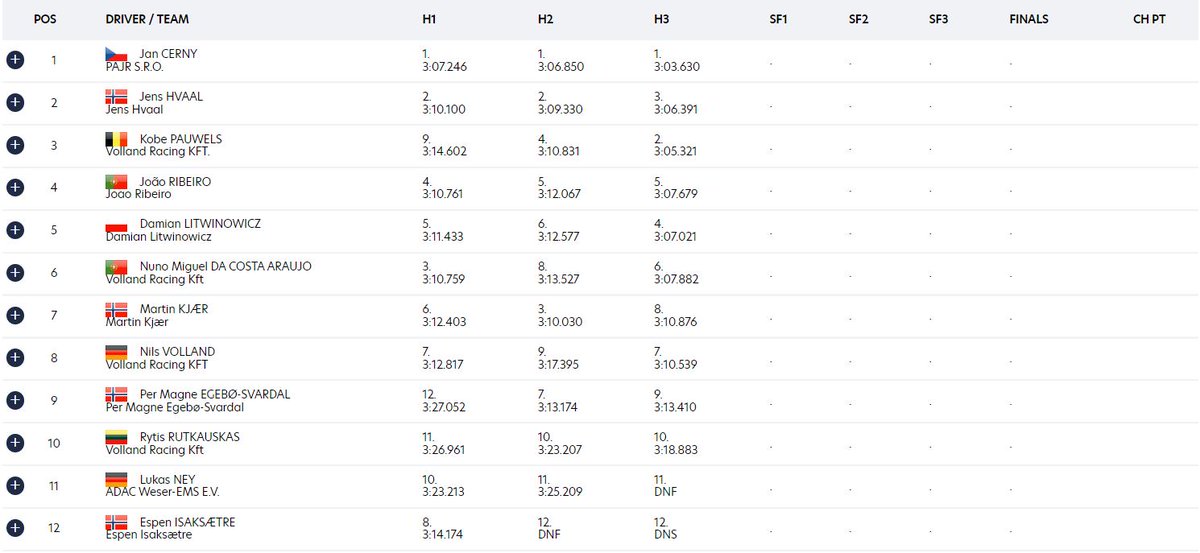Click H1 time 3:14.602

tap(444, 152)
